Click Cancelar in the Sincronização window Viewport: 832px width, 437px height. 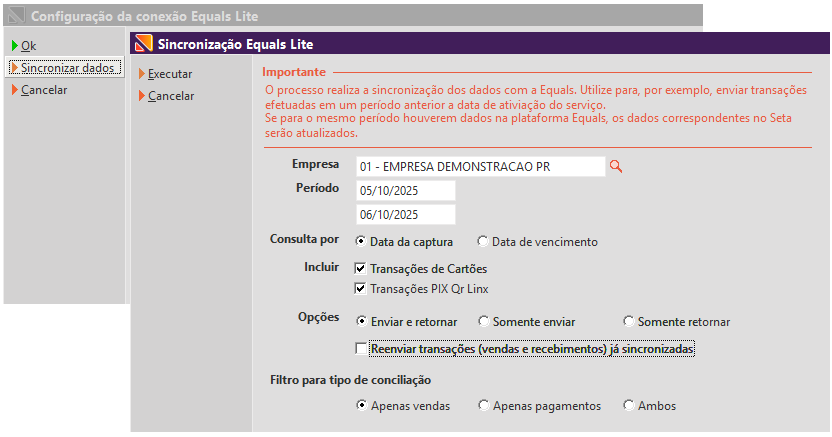coord(170,96)
